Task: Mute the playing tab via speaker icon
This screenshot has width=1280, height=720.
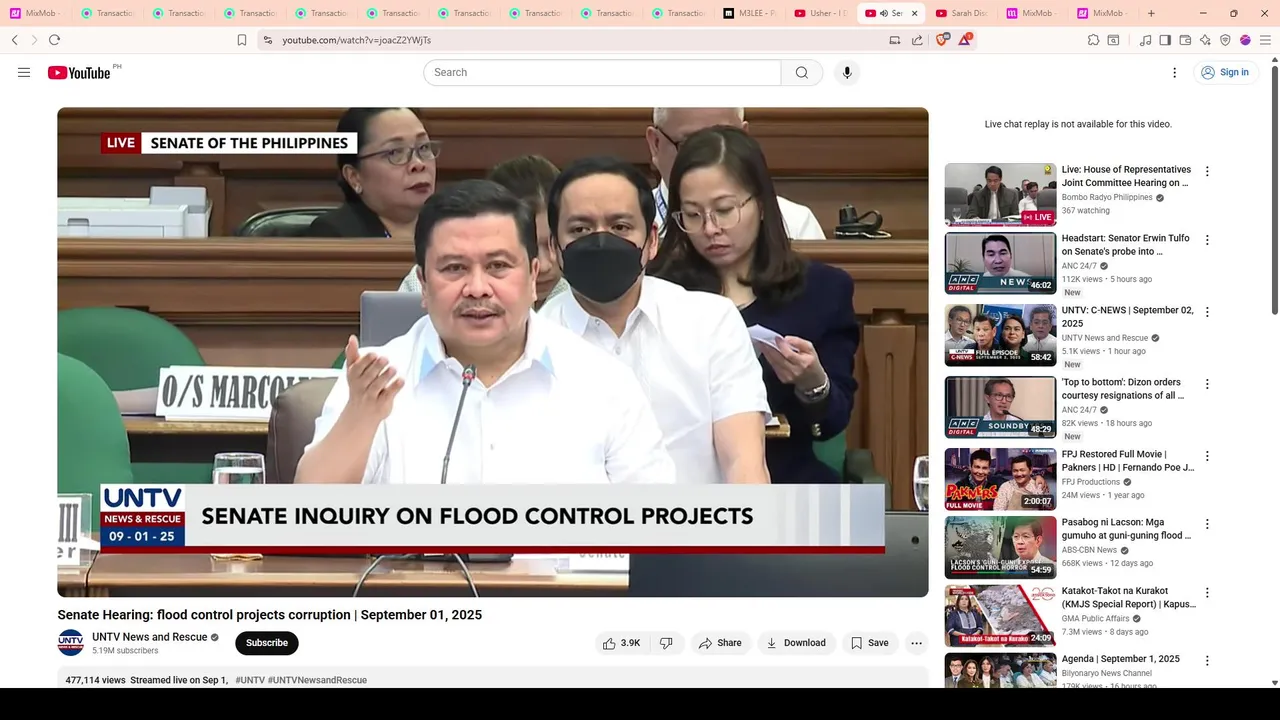Action: [x=884, y=13]
